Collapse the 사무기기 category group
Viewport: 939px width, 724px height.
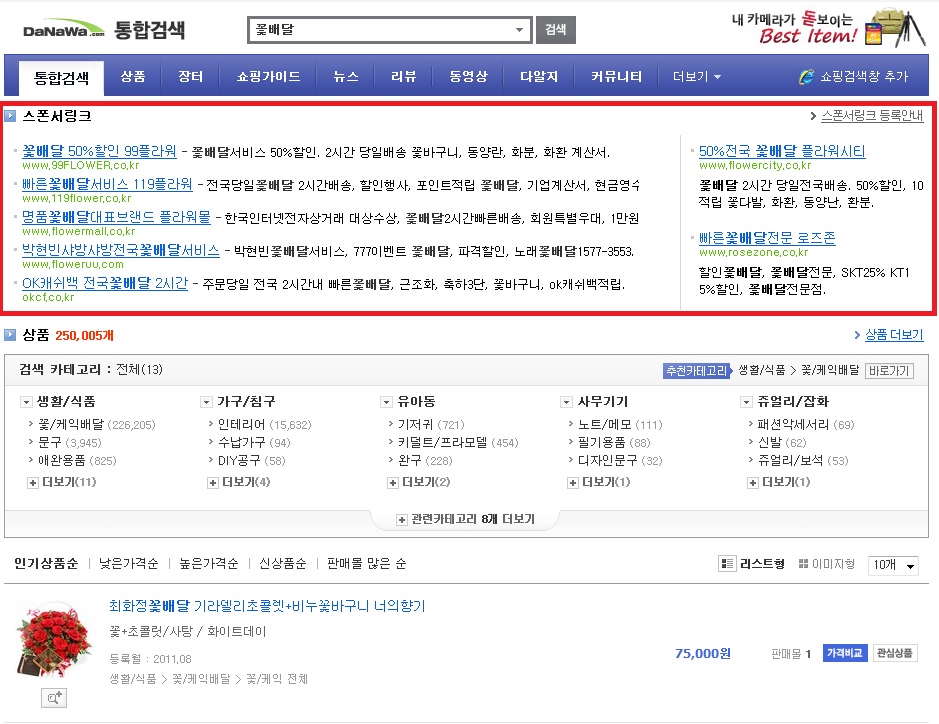pyautogui.click(x=566, y=402)
